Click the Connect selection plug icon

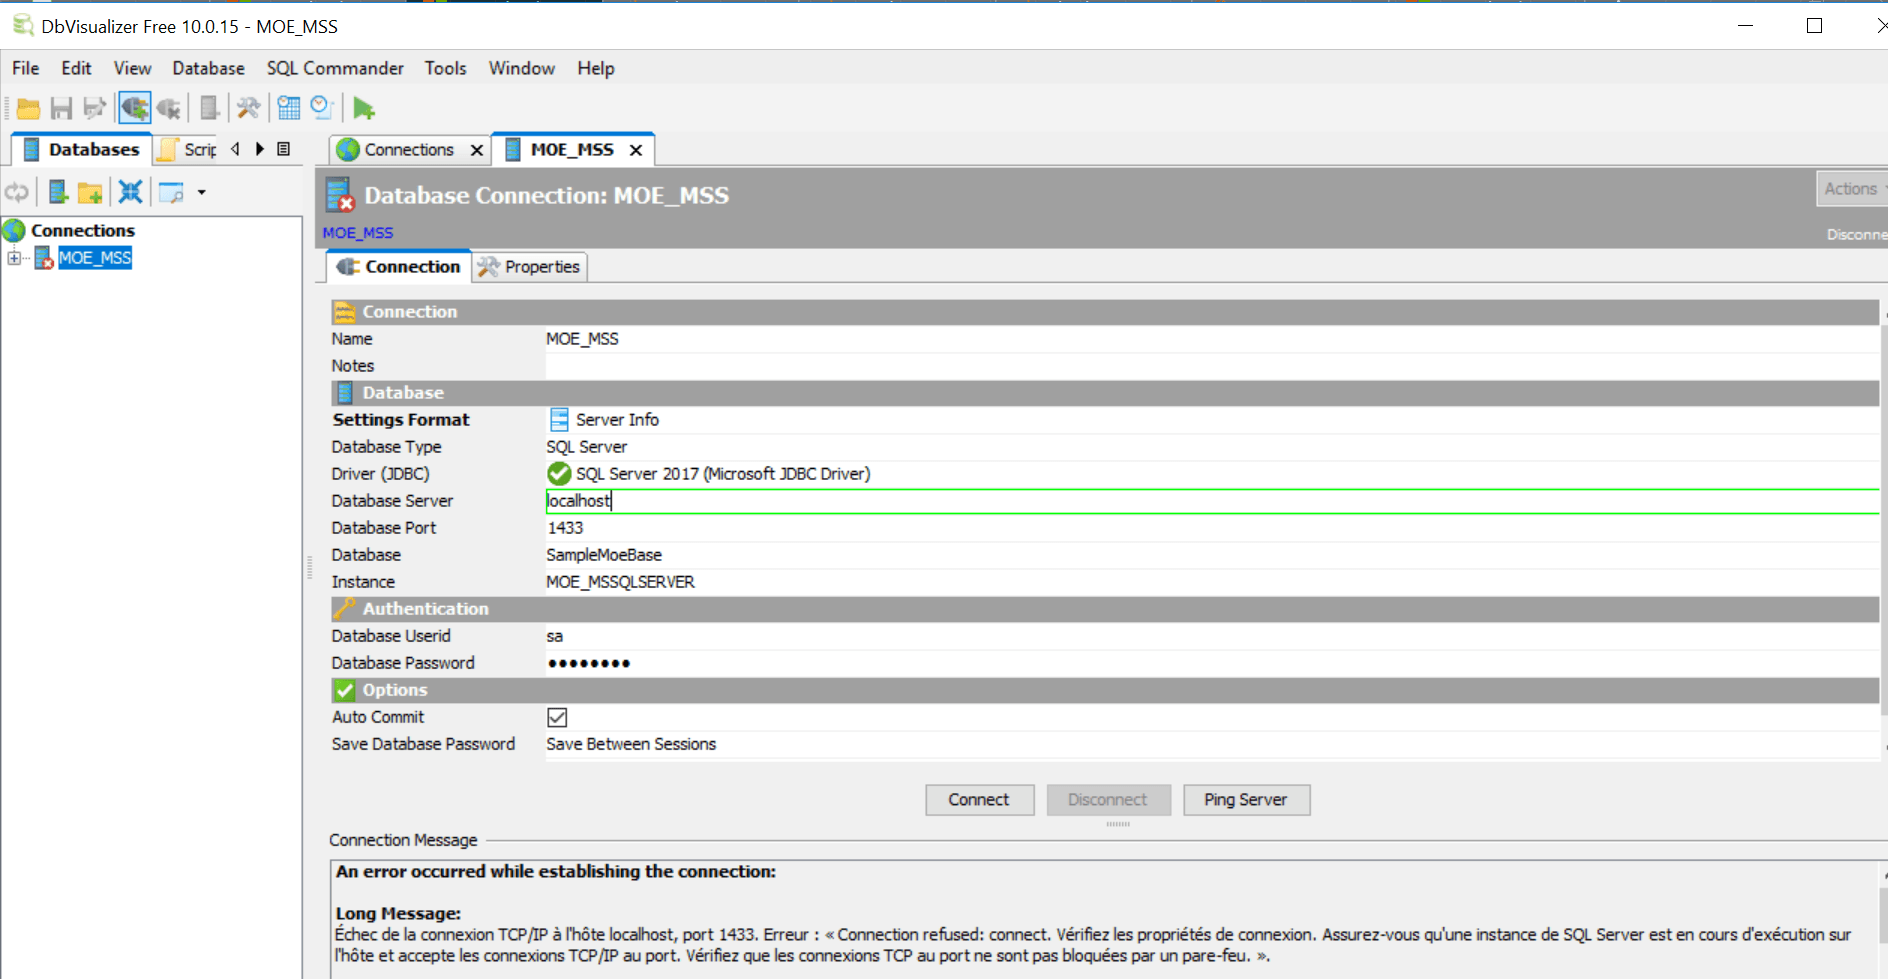pyautogui.click(x=134, y=108)
